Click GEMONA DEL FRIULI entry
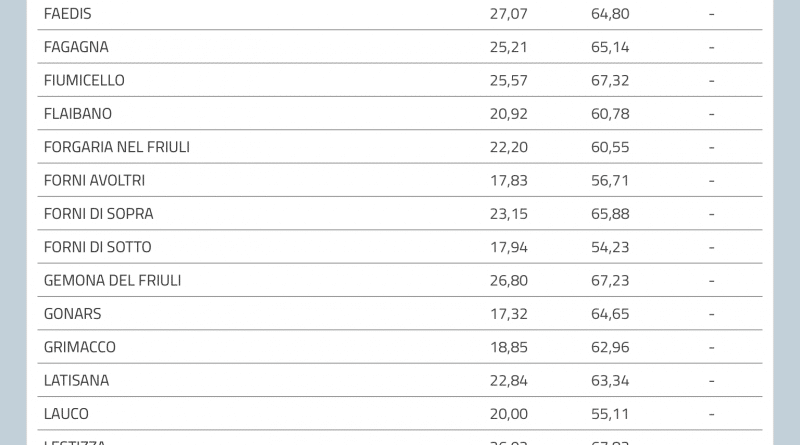The height and width of the screenshot is (445, 800). tap(112, 281)
